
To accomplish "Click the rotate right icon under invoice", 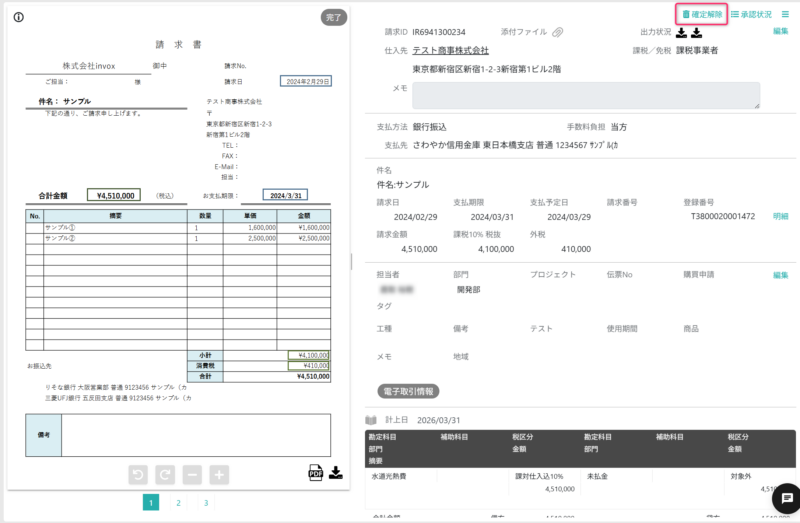I will pyautogui.click(x=165, y=475).
